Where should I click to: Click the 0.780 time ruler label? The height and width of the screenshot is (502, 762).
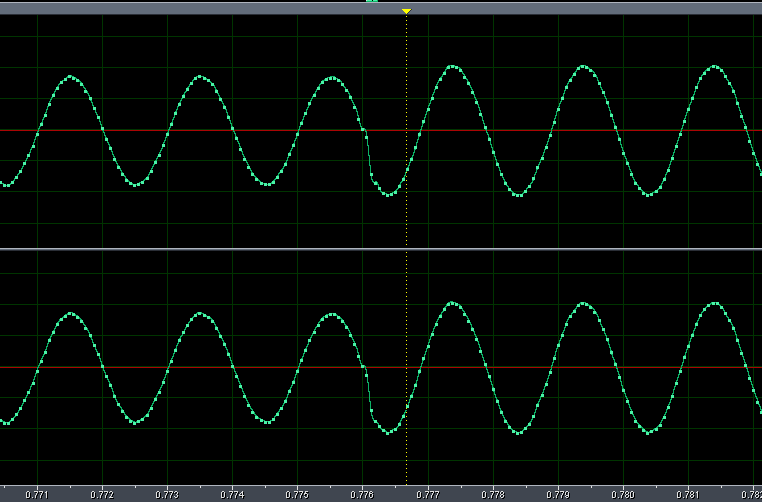click(622, 494)
